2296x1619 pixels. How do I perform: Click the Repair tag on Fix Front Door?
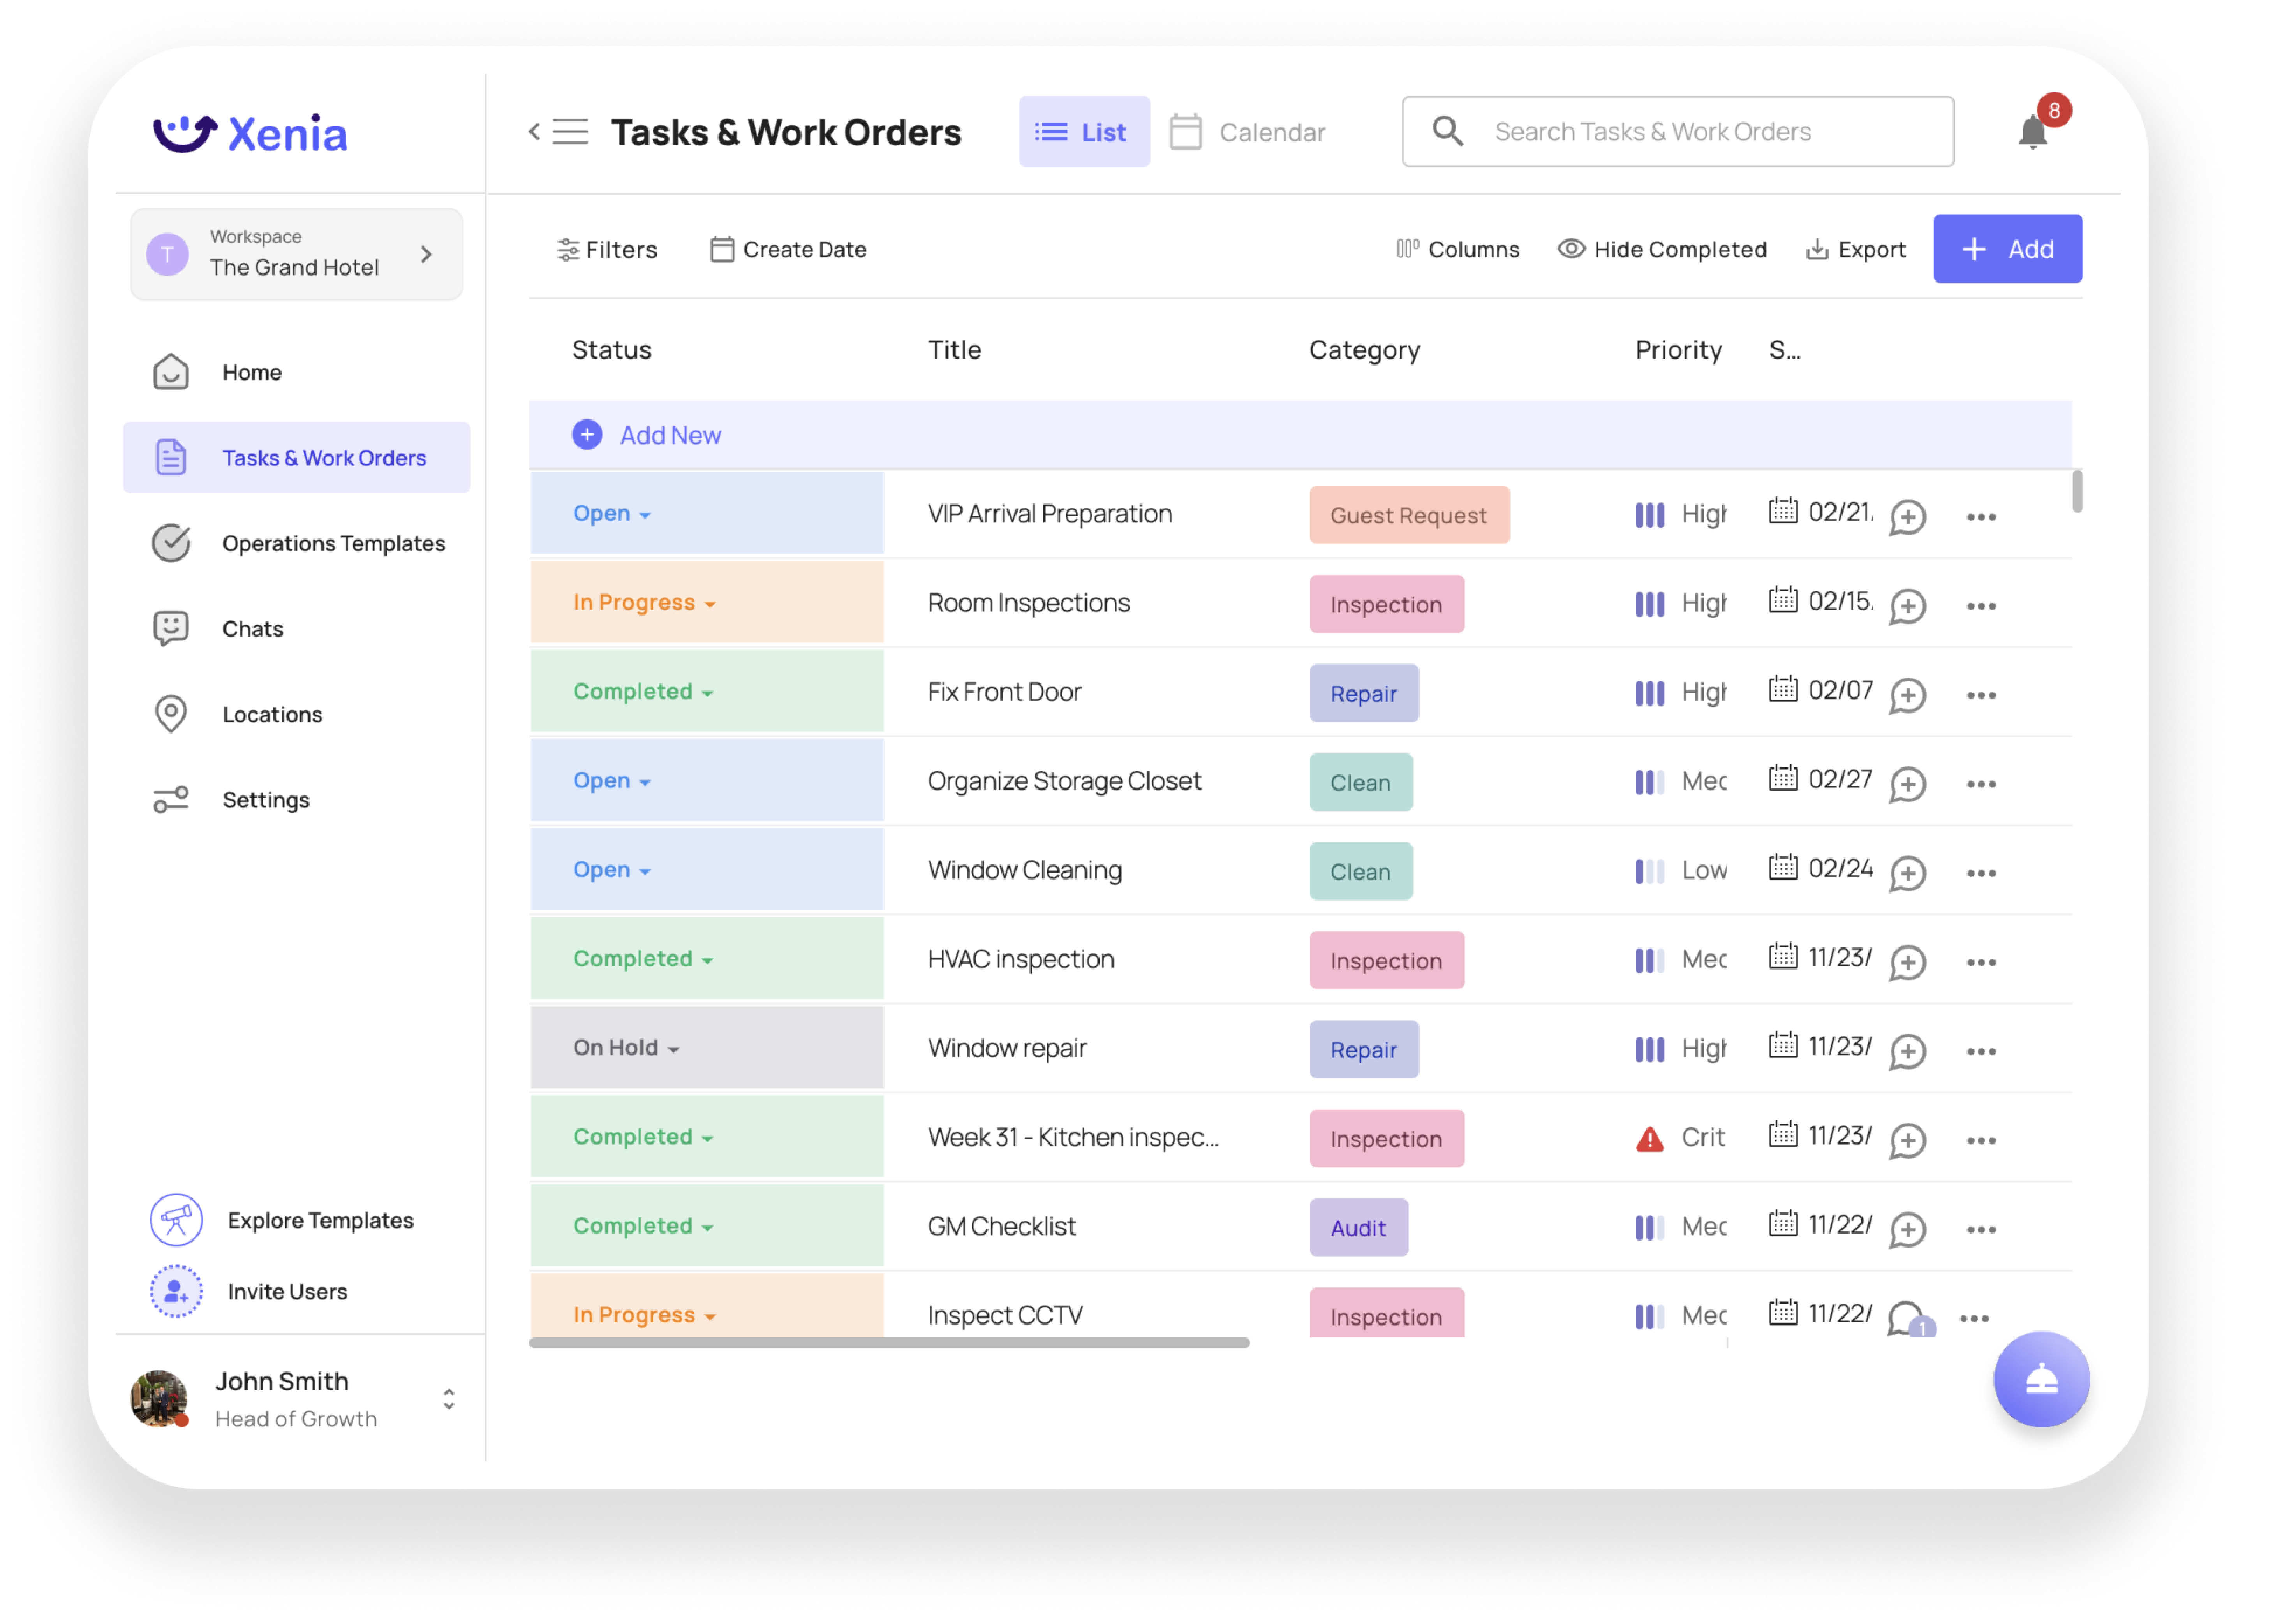1364,693
